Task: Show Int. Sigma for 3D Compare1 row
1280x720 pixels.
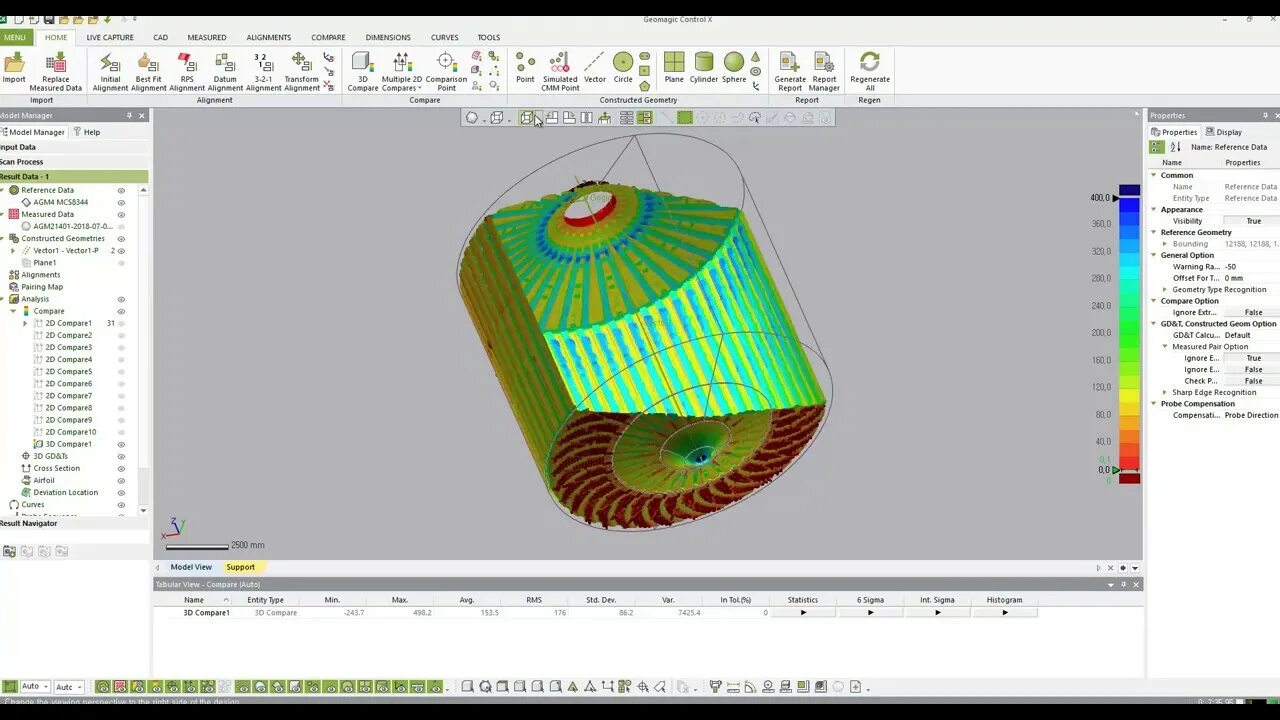Action: (x=937, y=612)
